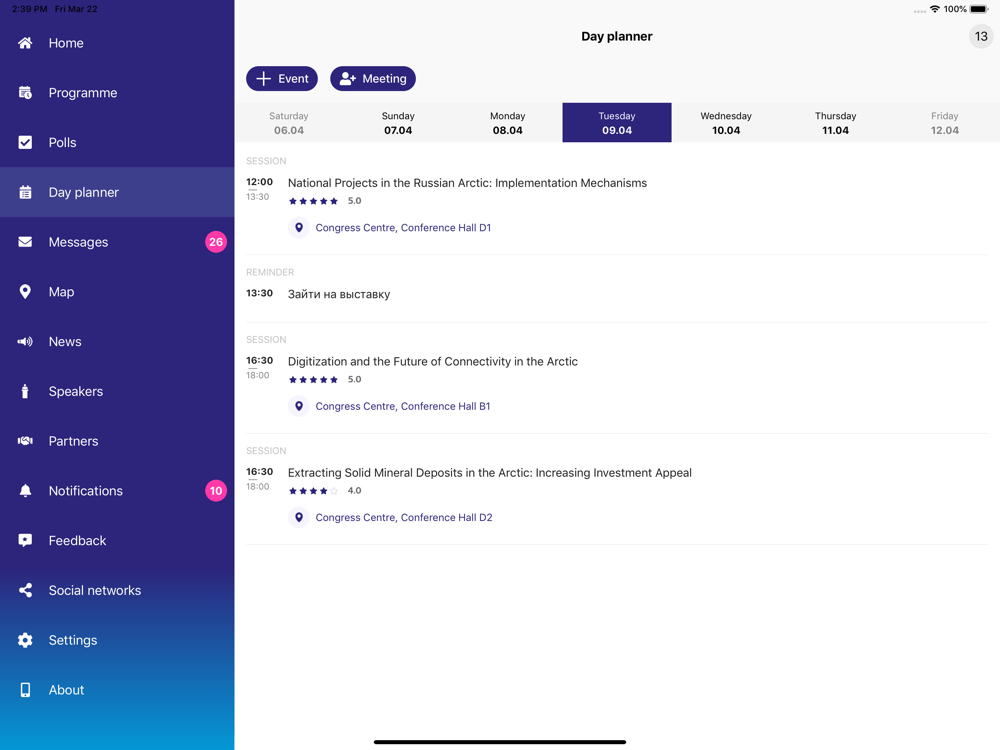Open Settings gear icon
Viewport: 1000px width, 750px height.
[25, 640]
